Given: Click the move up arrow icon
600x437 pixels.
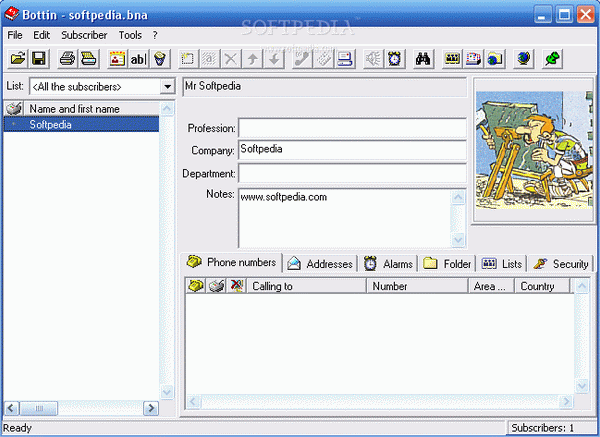Looking at the screenshot, I should 252,59.
